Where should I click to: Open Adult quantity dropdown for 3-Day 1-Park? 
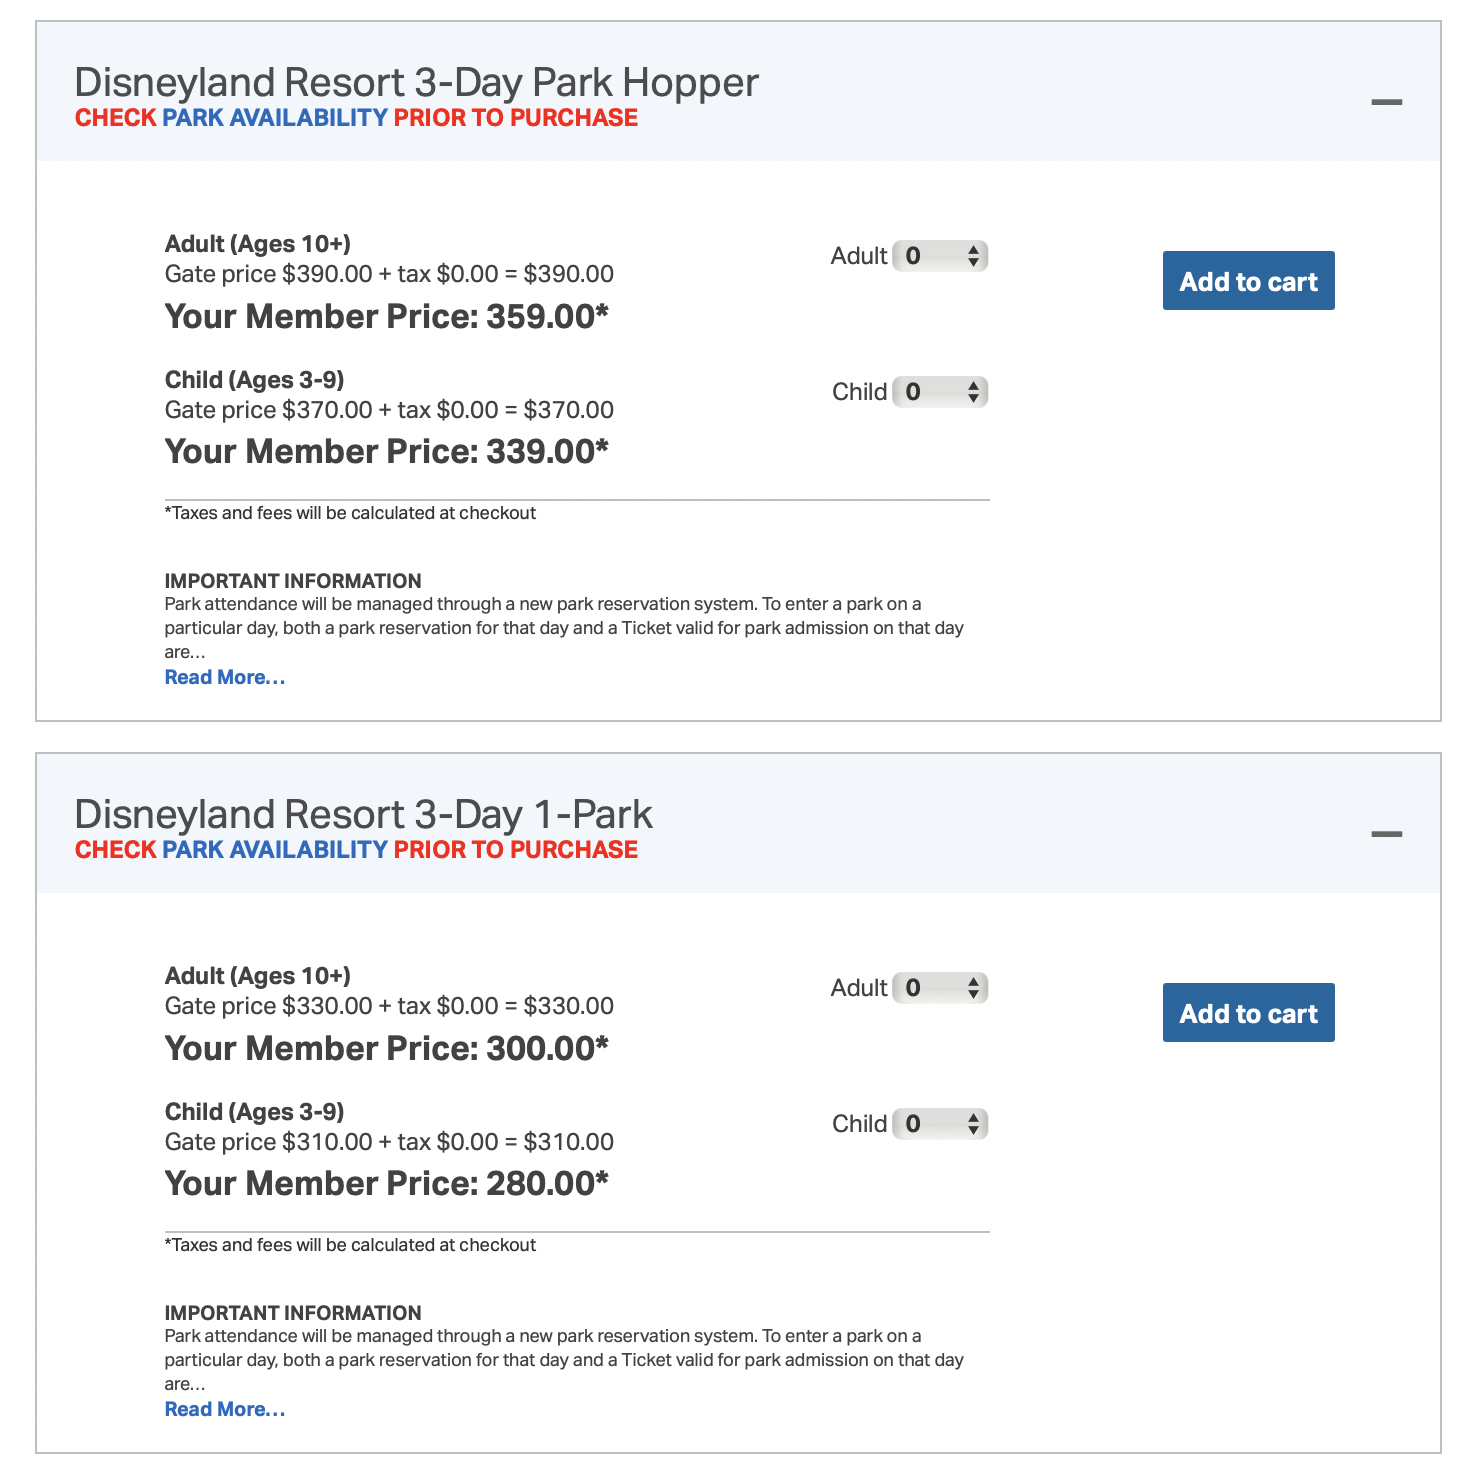point(940,988)
